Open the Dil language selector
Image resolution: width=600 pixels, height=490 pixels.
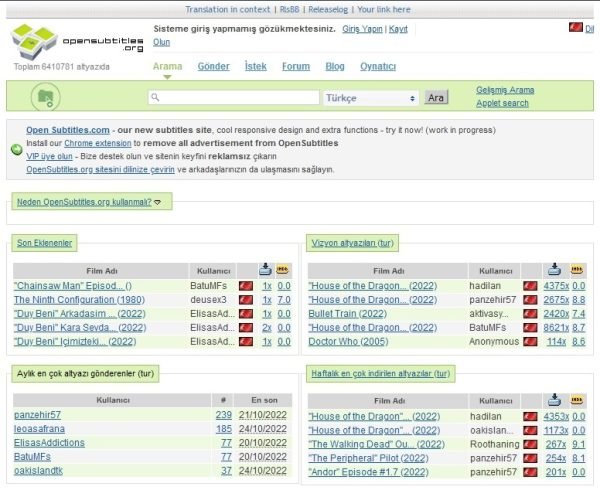(589, 29)
